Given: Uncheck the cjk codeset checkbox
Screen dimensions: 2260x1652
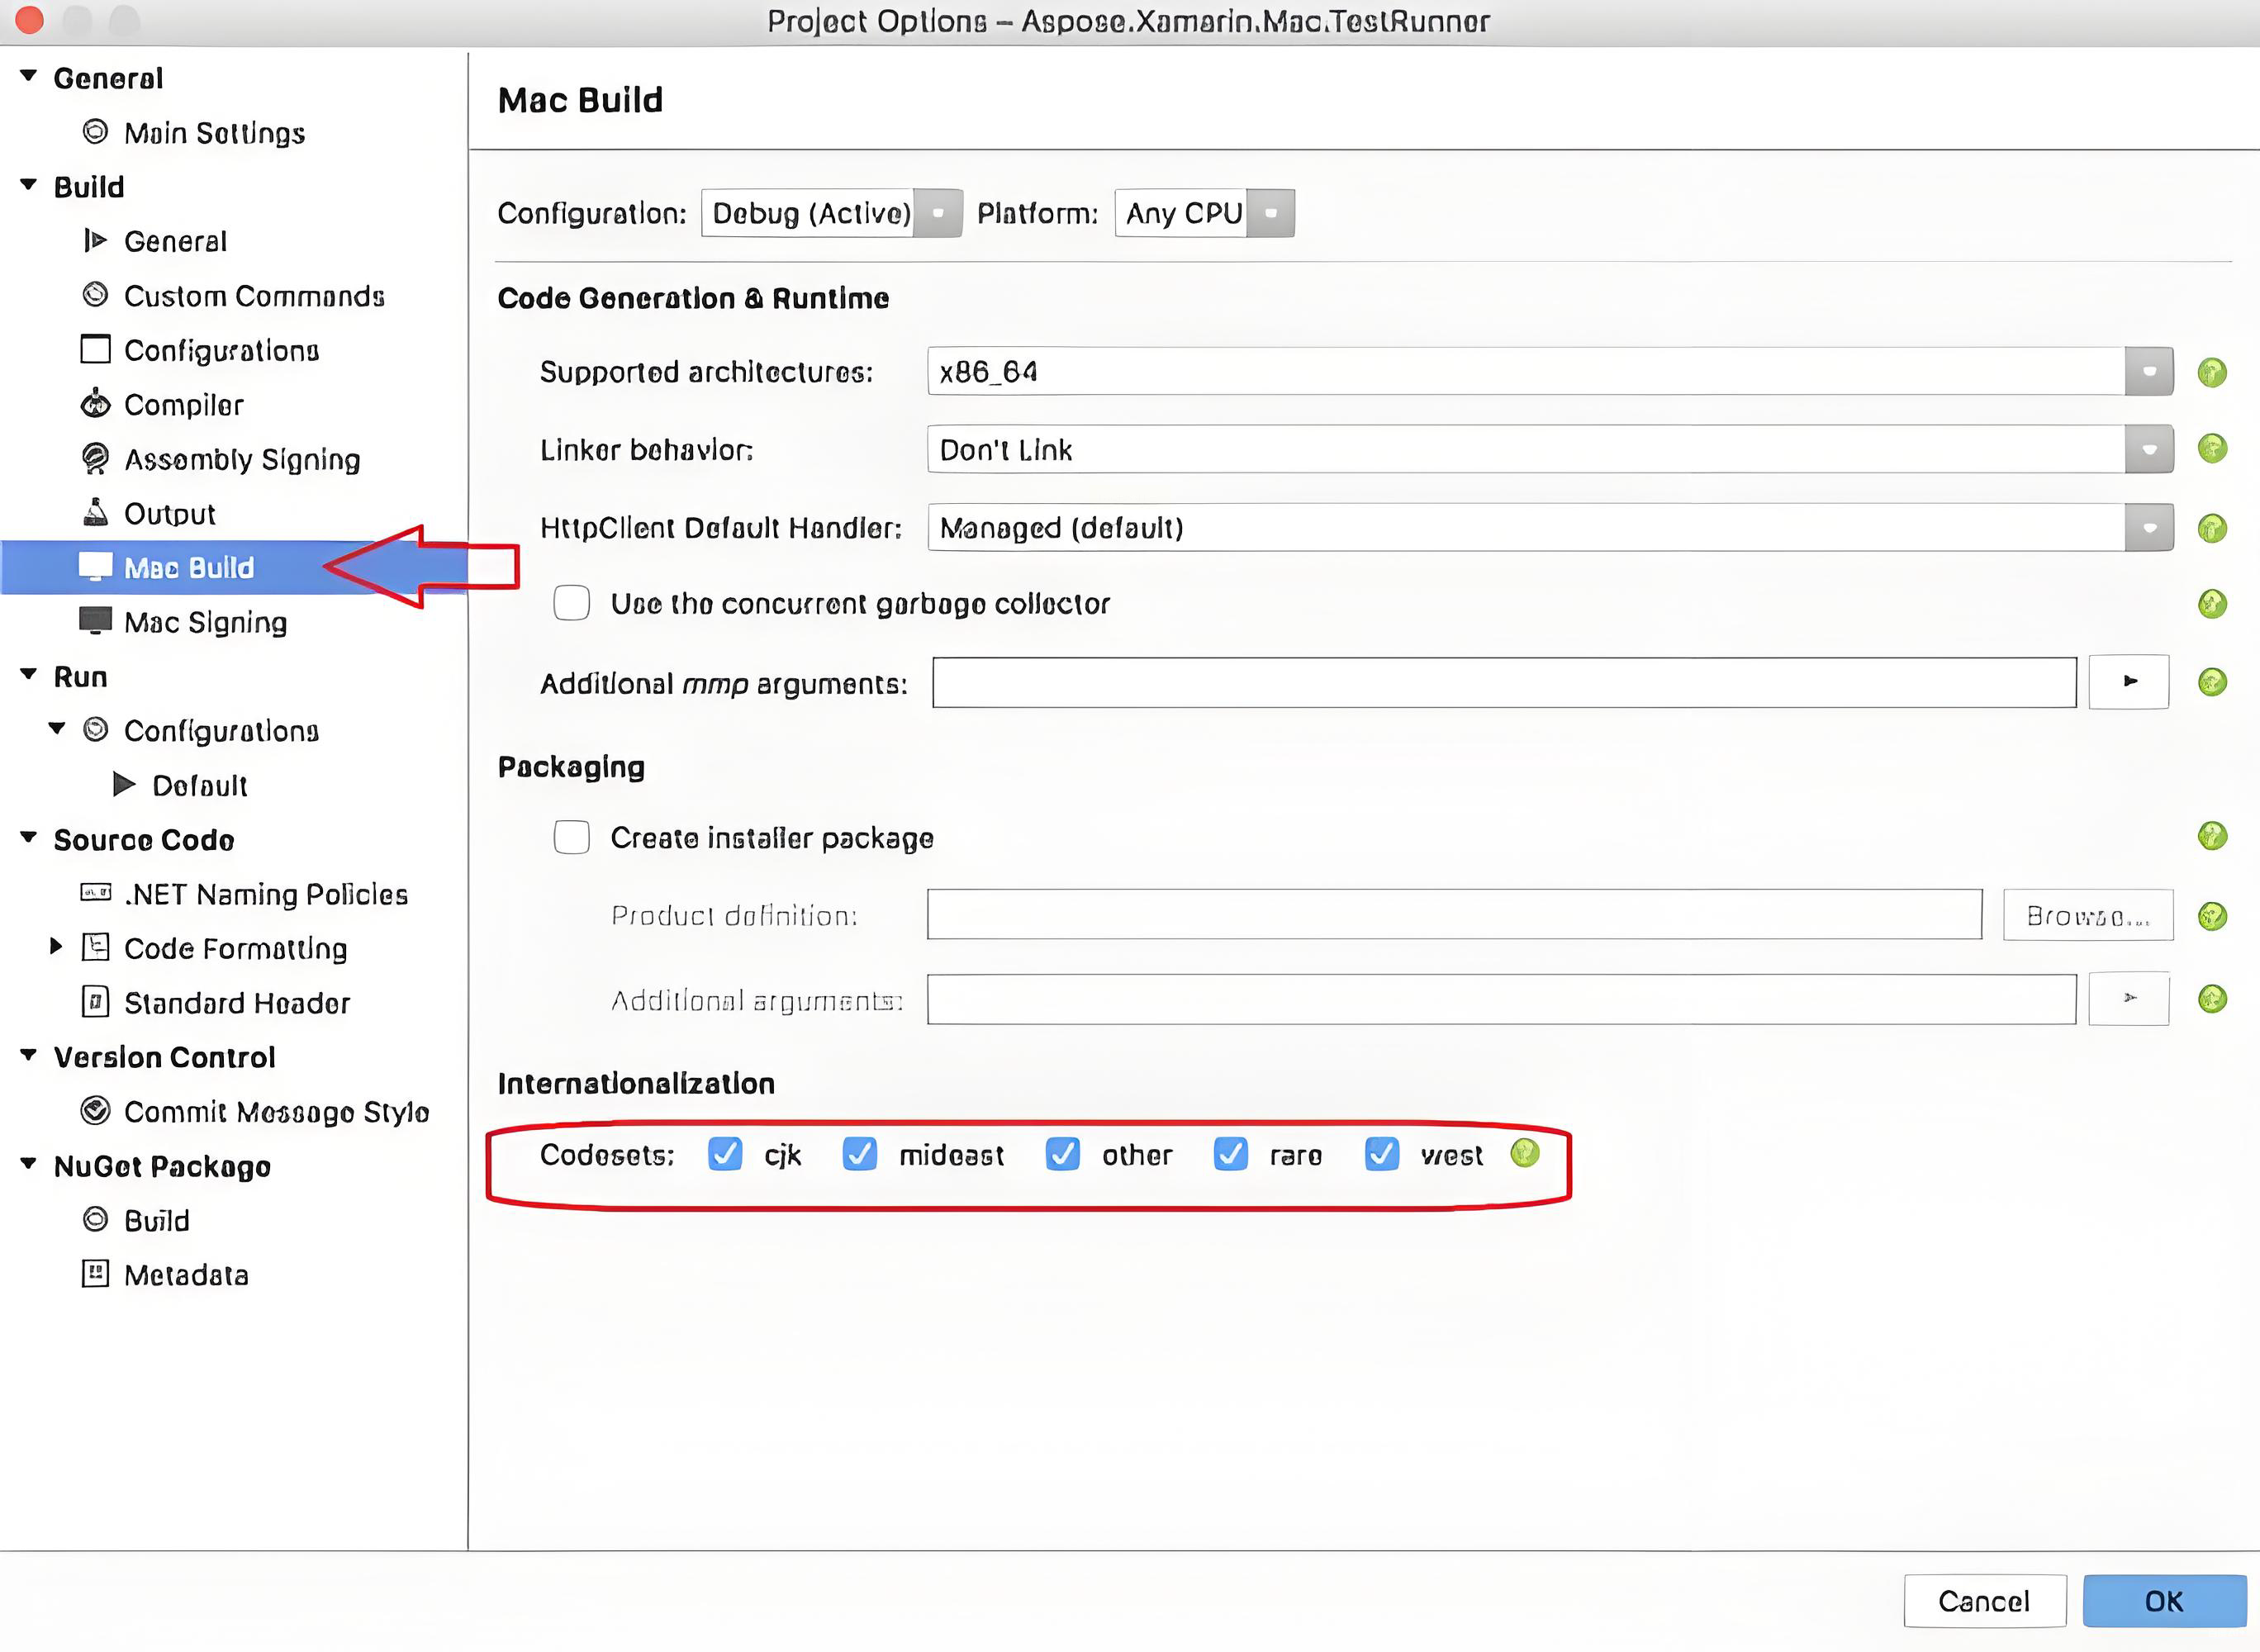Looking at the screenshot, I should (x=724, y=1154).
